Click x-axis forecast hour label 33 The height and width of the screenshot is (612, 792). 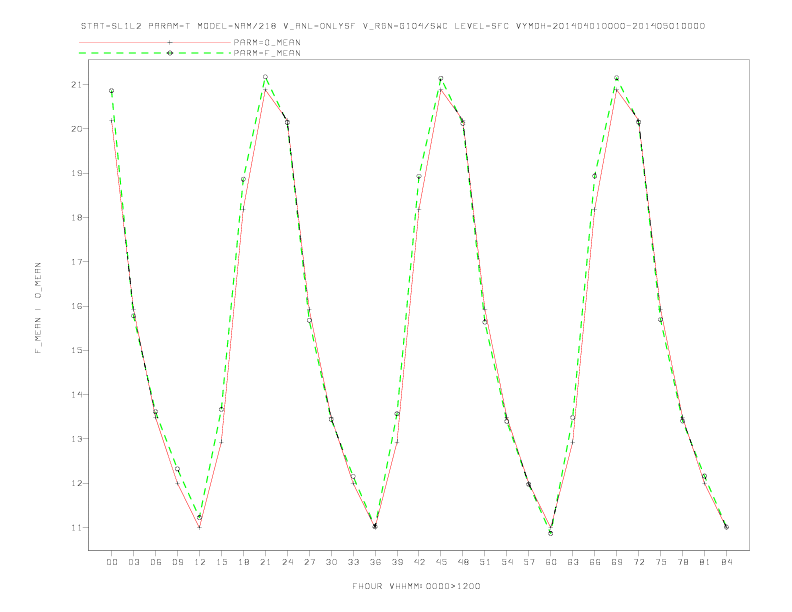[x=353, y=562]
